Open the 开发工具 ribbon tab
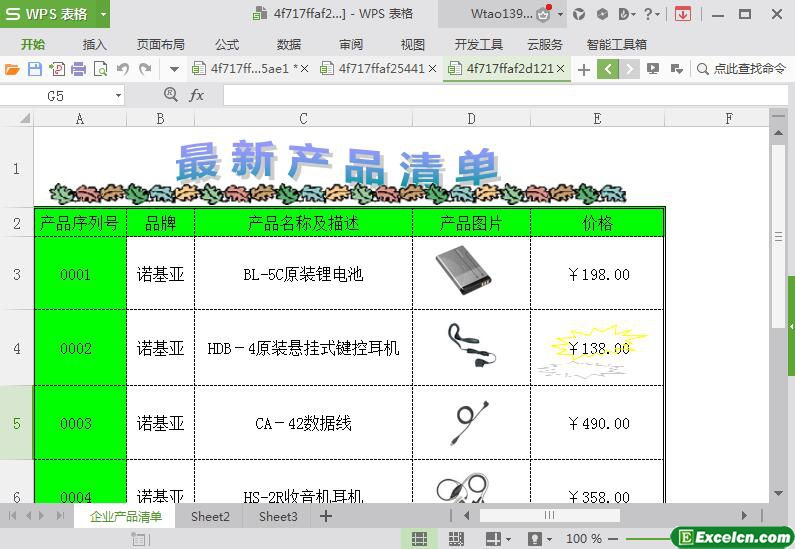Screen dimensions: 795x549 pos(479,45)
